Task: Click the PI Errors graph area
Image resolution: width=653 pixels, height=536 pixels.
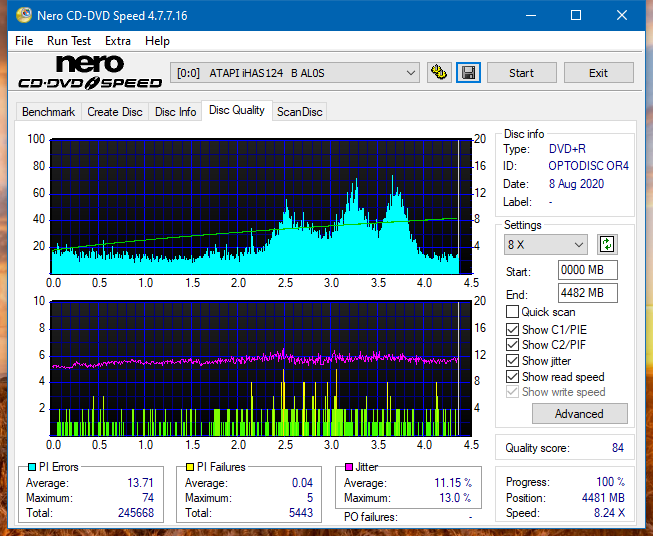Action: [x=261, y=207]
